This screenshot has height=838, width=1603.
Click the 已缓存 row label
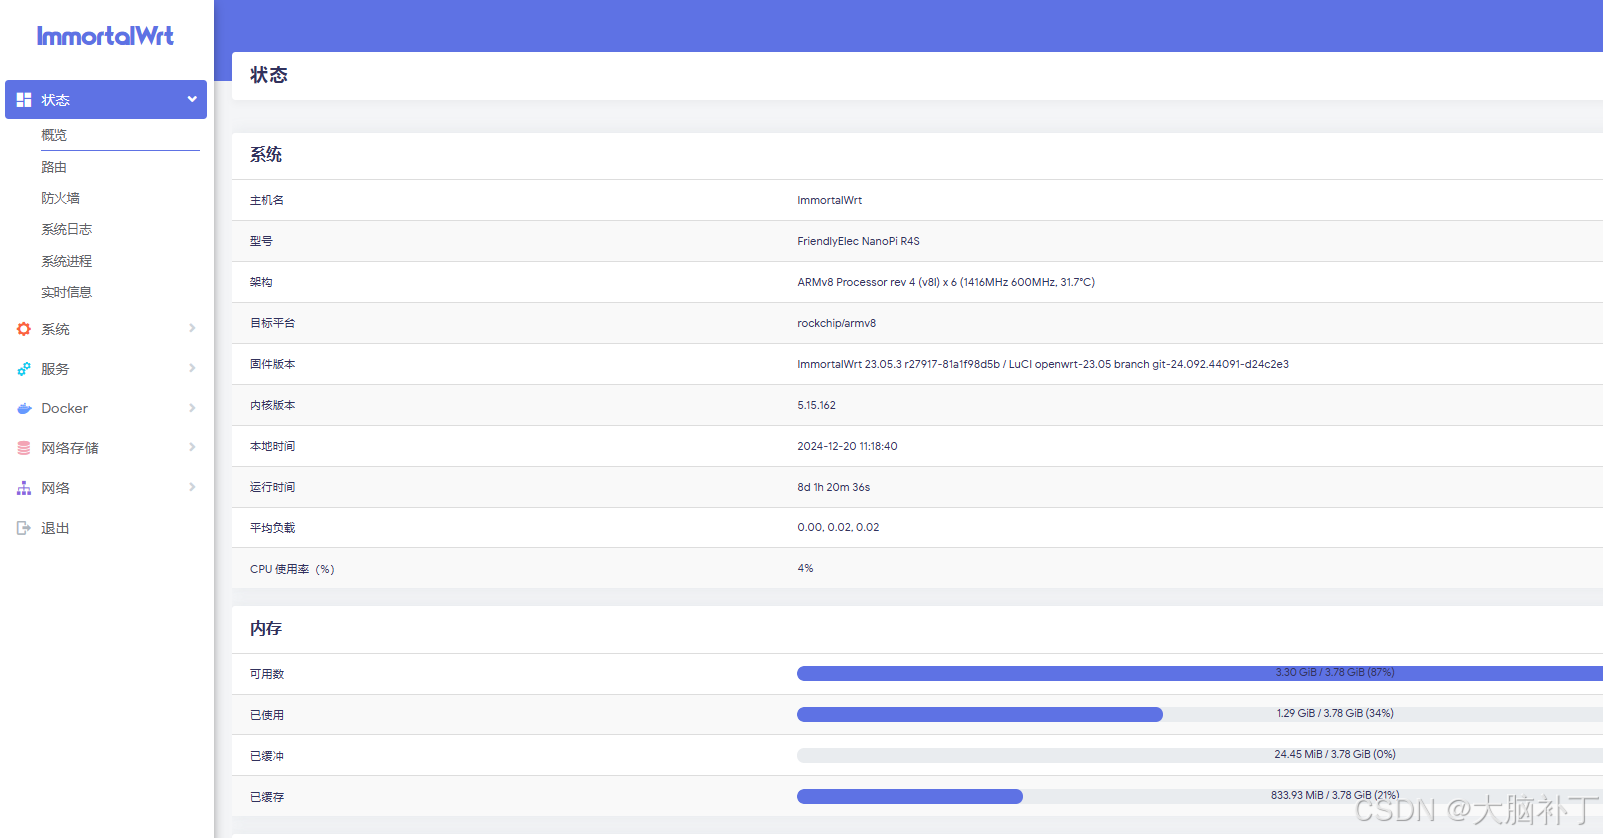coord(267,797)
